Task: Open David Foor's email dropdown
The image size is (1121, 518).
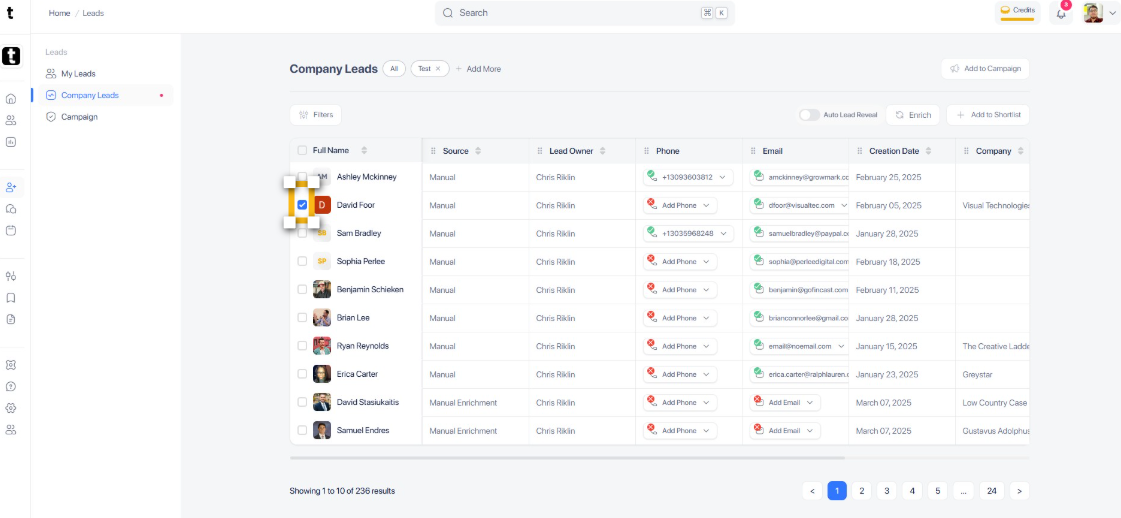Action: [x=844, y=205]
